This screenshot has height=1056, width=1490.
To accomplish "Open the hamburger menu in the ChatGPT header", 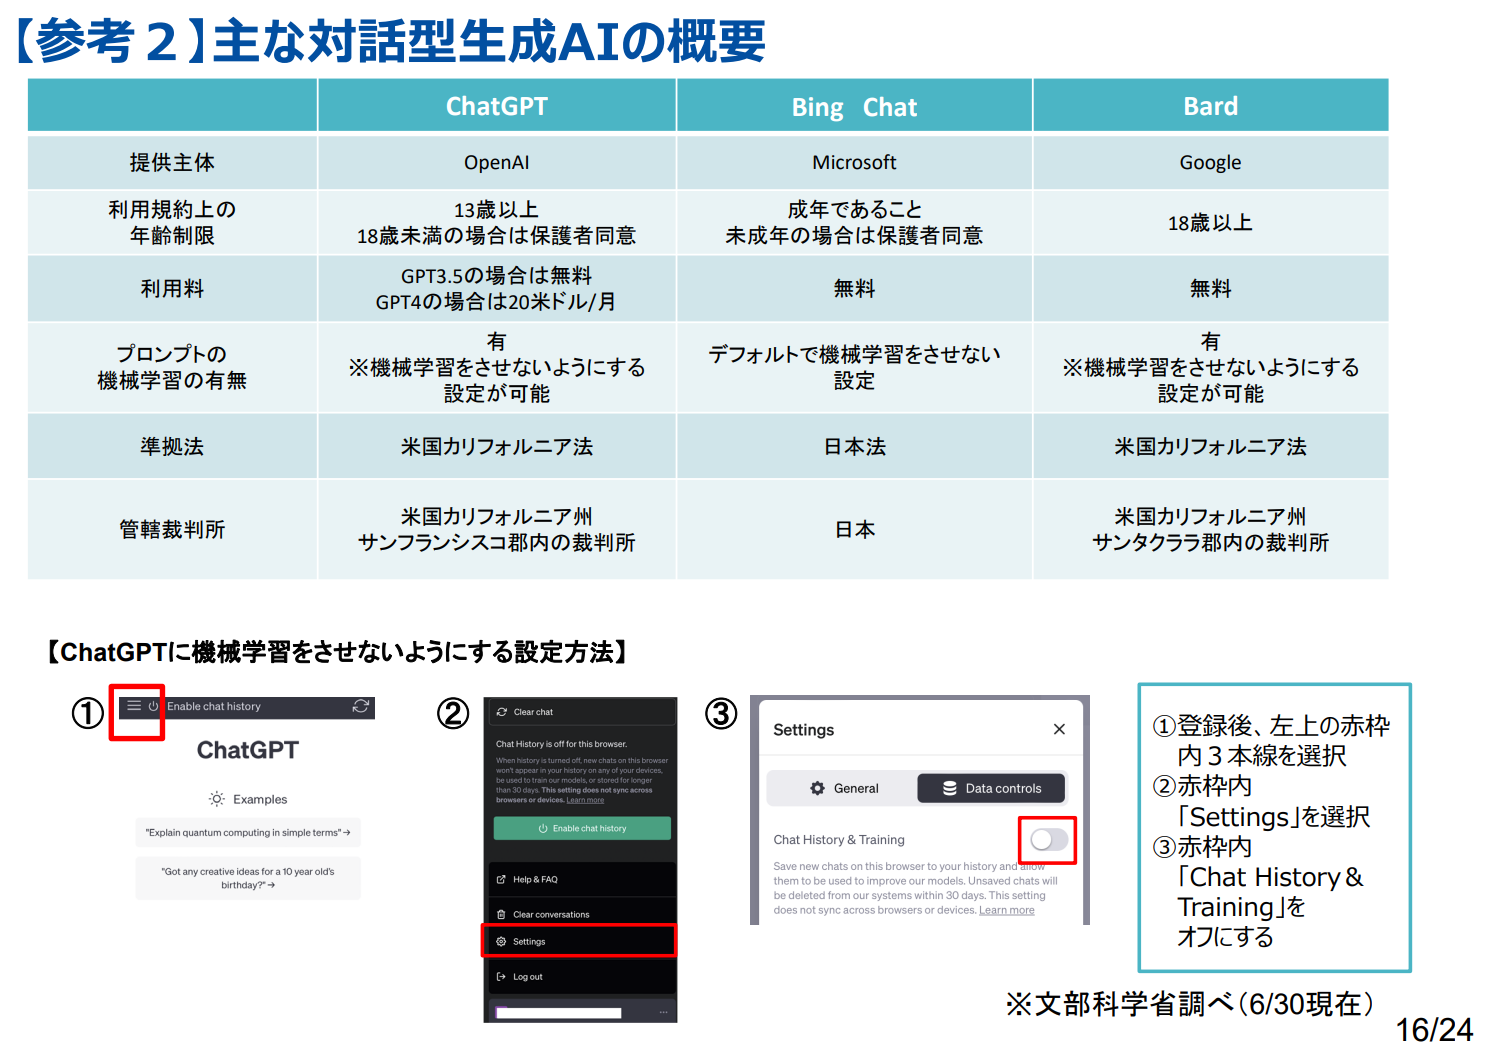I will [134, 706].
